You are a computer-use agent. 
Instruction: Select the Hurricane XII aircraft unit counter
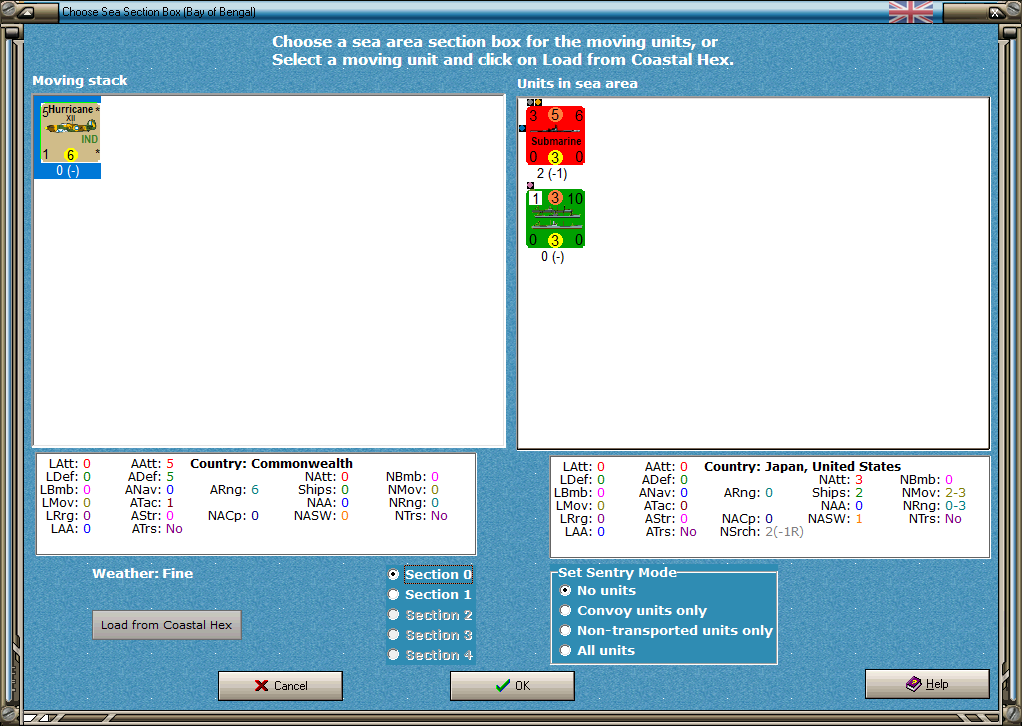70,132
